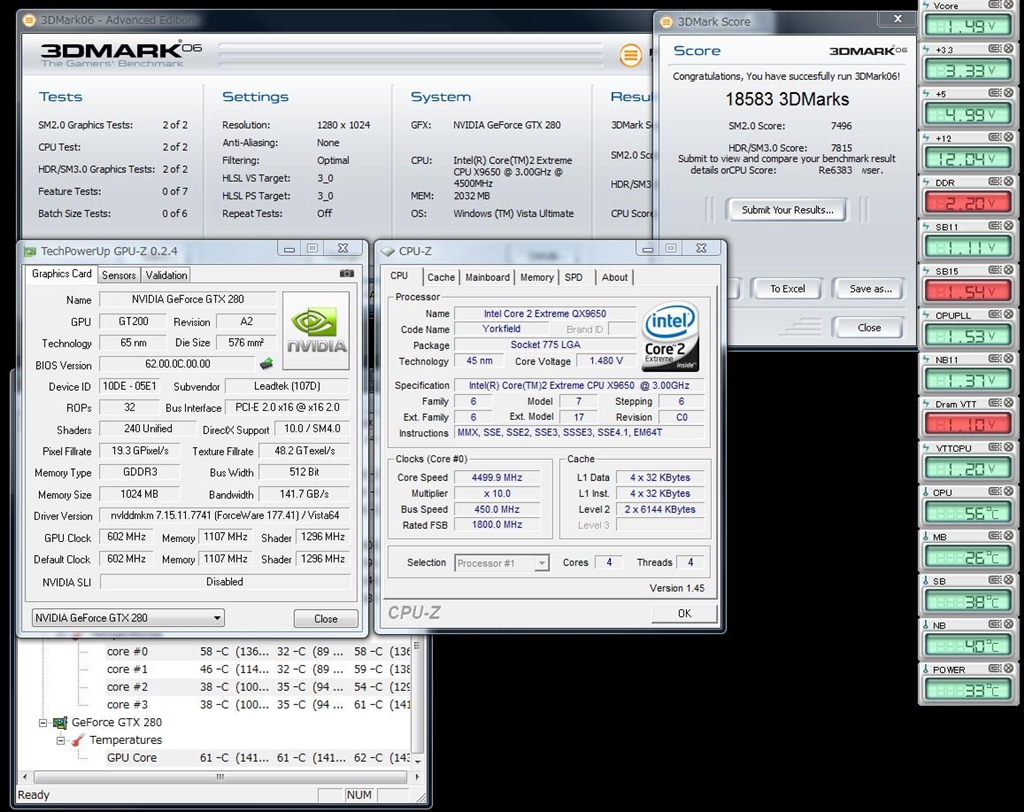Click the Ready status bar text

click(x=33, y=795)
